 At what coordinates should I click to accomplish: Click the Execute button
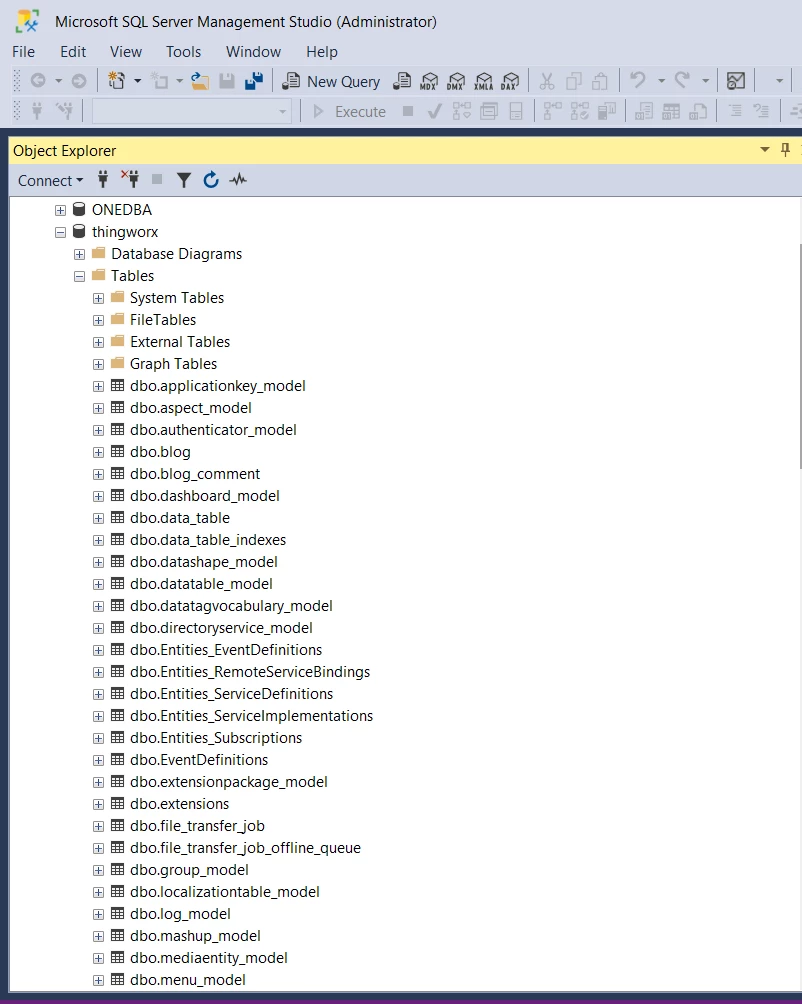[349, 112]
